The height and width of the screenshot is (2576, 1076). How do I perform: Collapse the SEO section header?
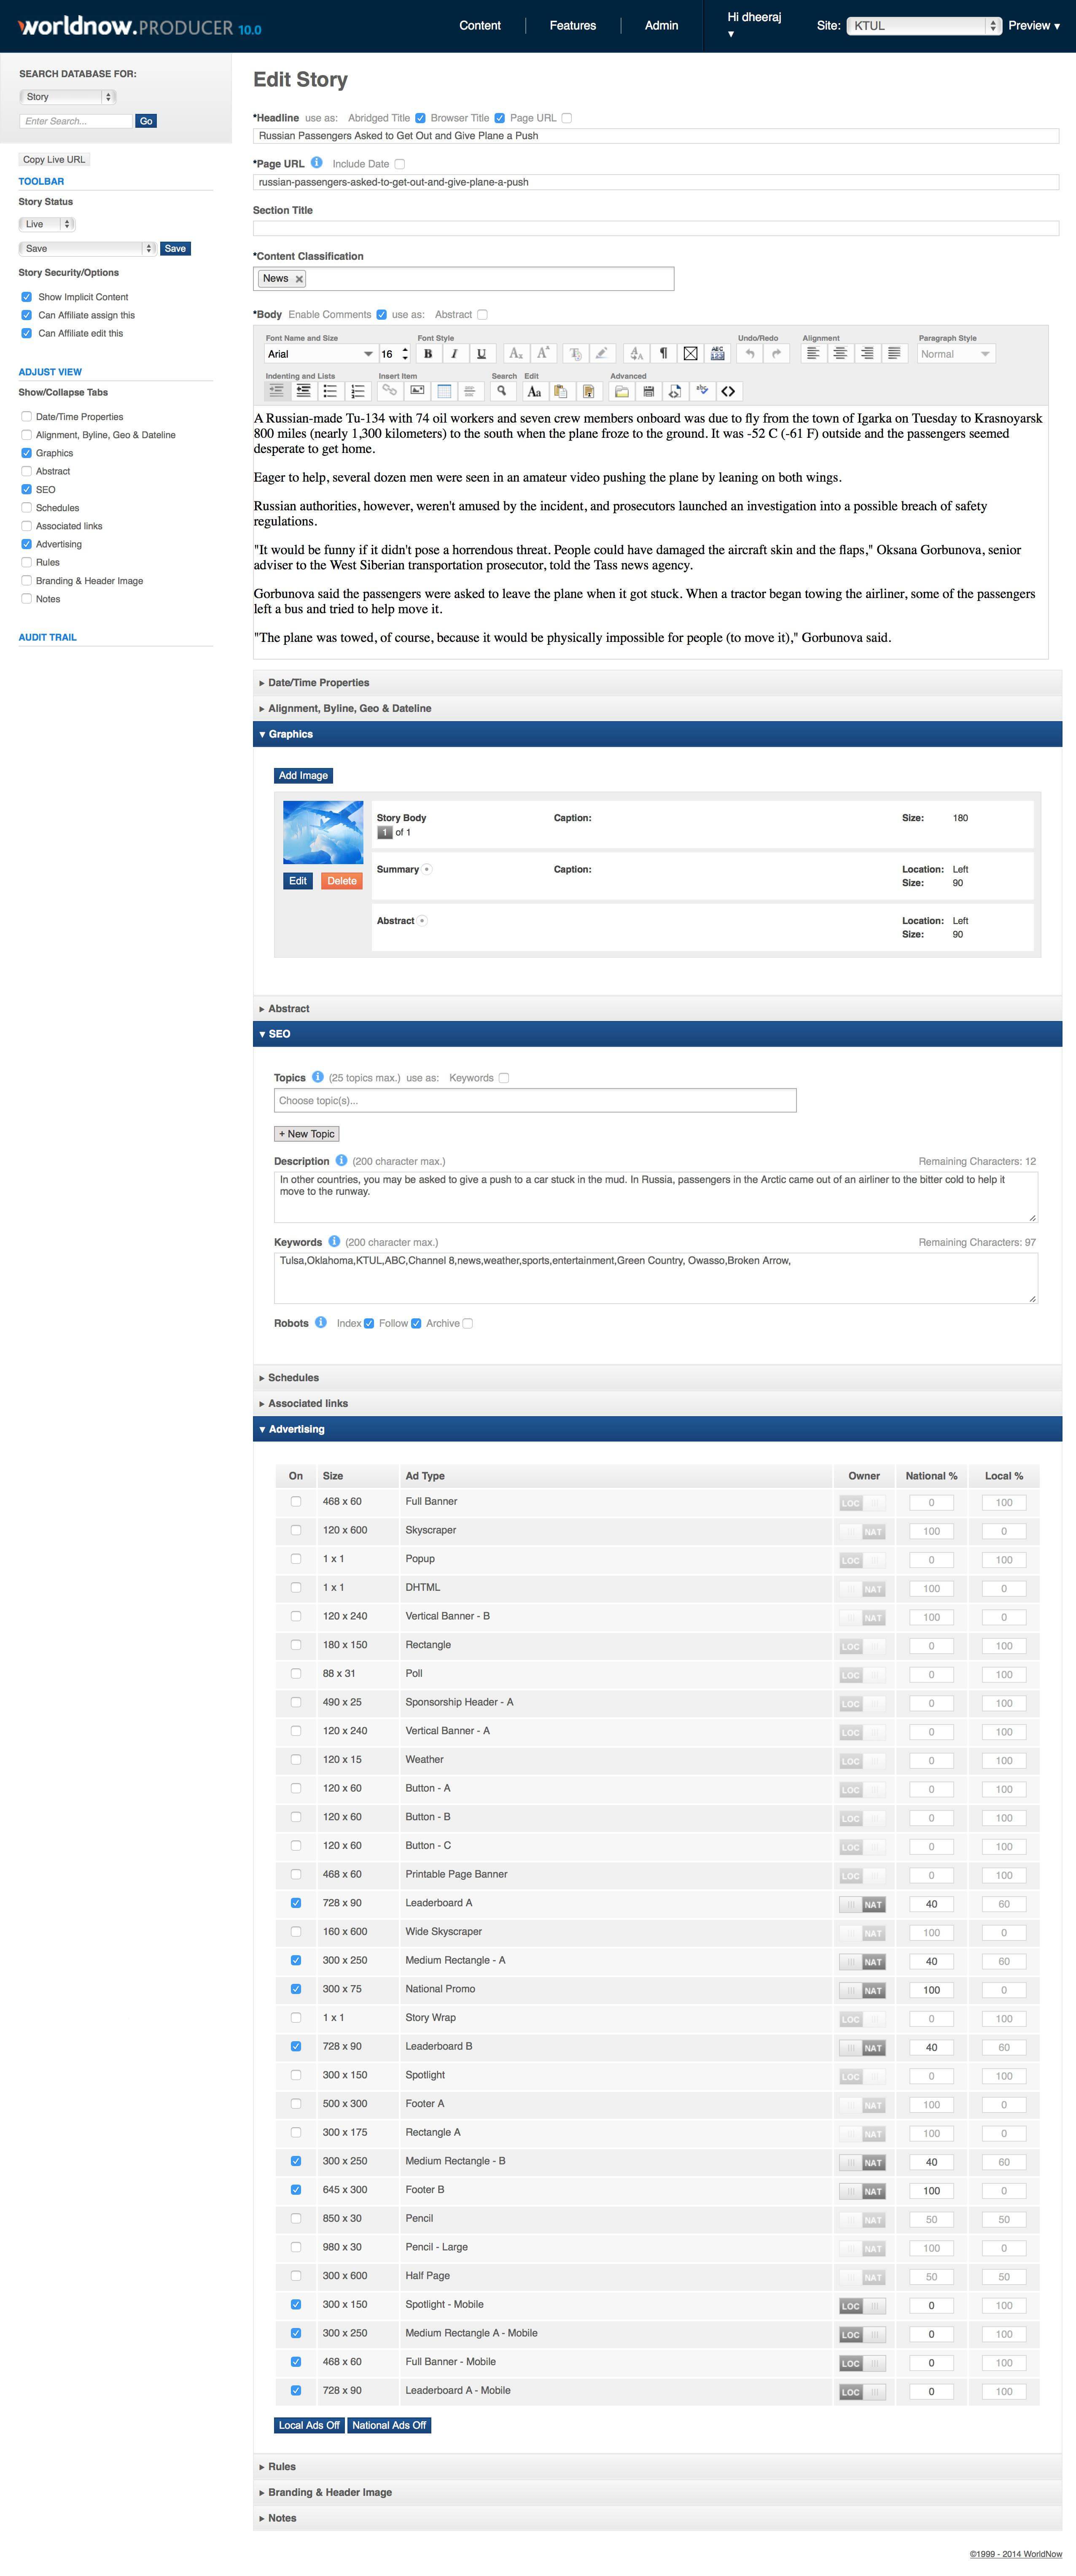657,1034
